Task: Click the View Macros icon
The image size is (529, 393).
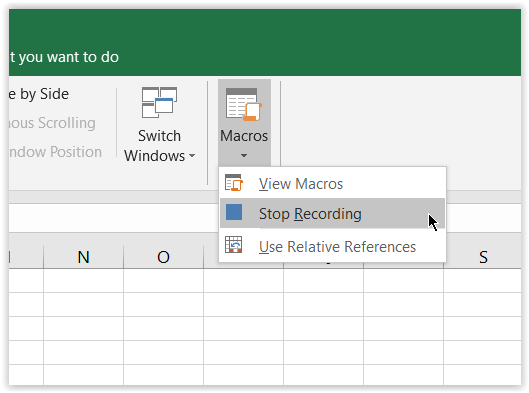Action: pos(233,183)
